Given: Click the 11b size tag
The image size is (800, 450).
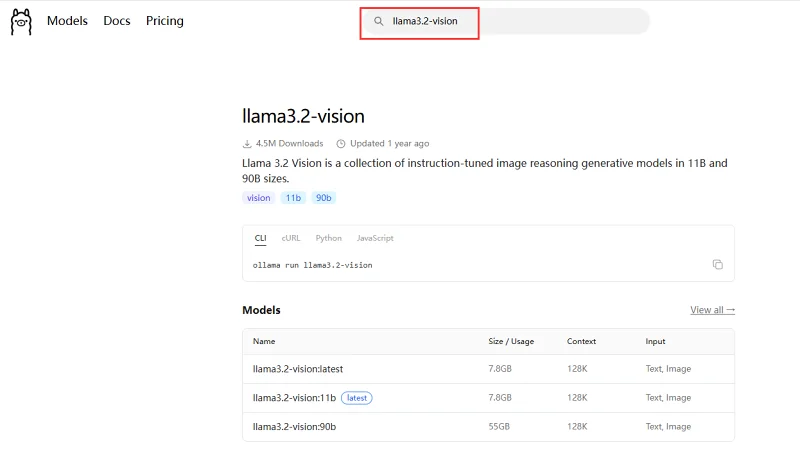Looking at the screenshot, I should point(293,198).
